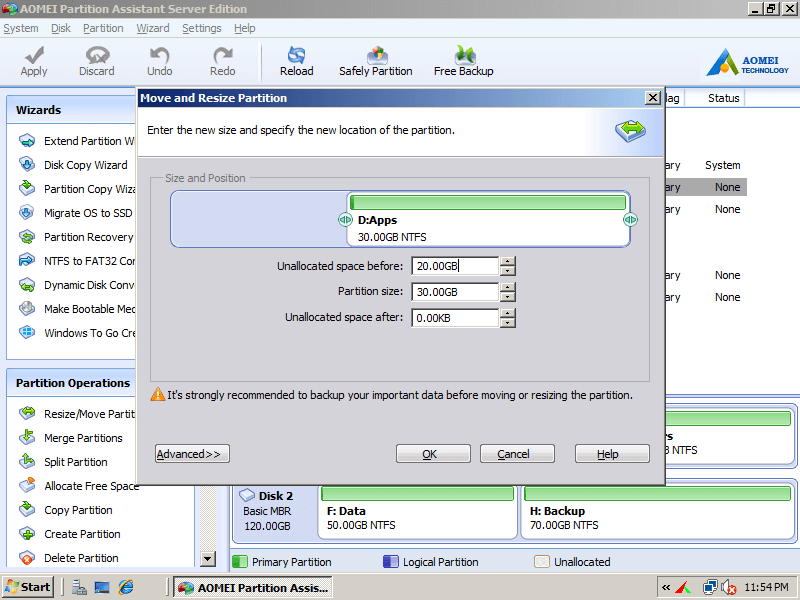The height and width of the screenshot is (600, 800).
Task: Confirm with the OK button
Action: click(433, 454)
